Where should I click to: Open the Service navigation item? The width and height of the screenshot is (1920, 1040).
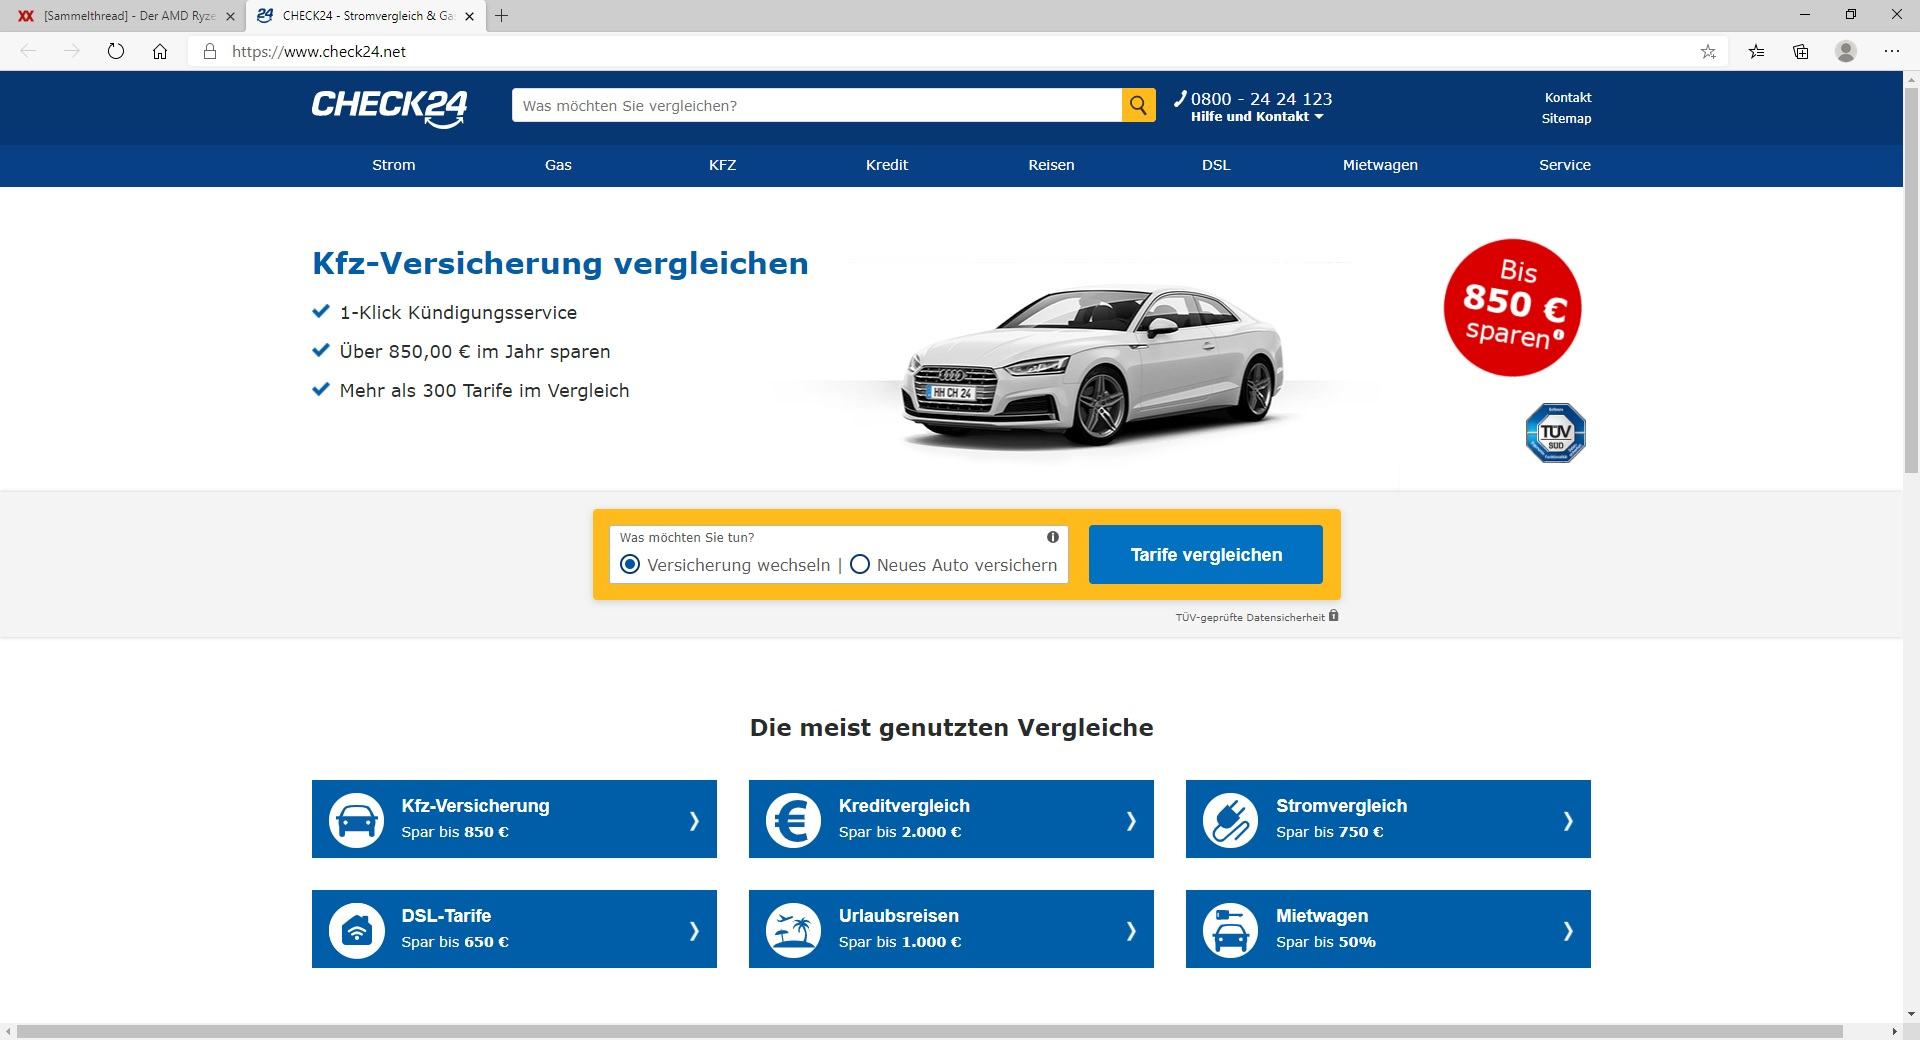1565,165
